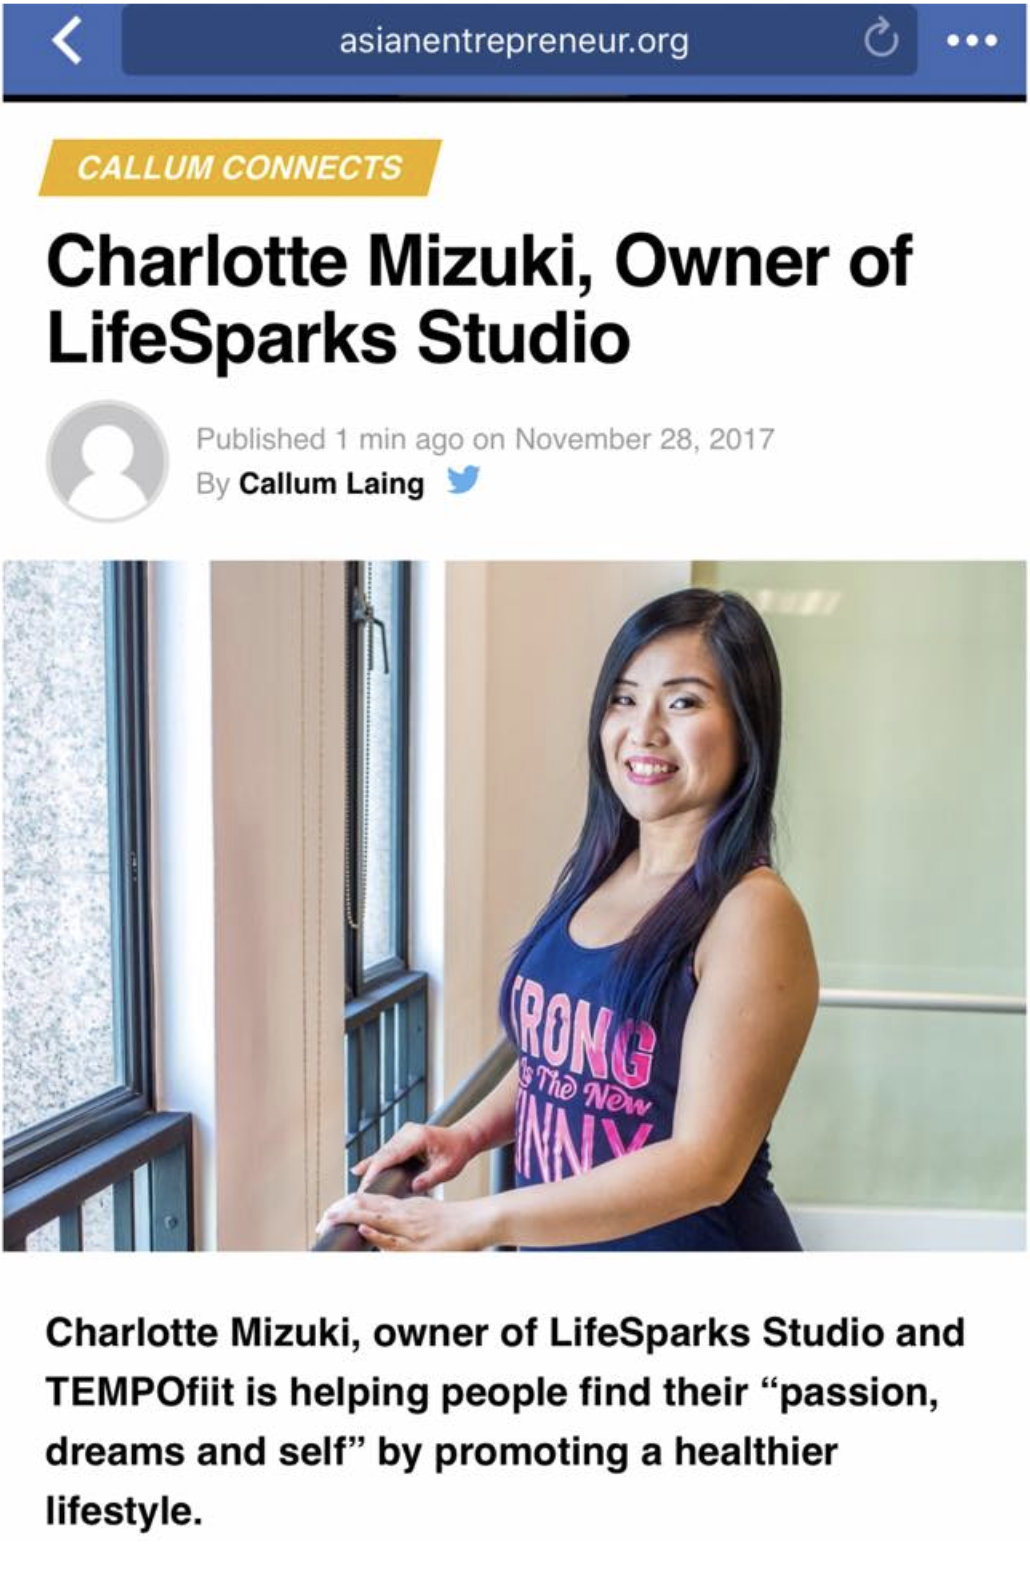1030x1574 pixels.
Task: Open the gray author avatar placeholder
Action: 107,461
